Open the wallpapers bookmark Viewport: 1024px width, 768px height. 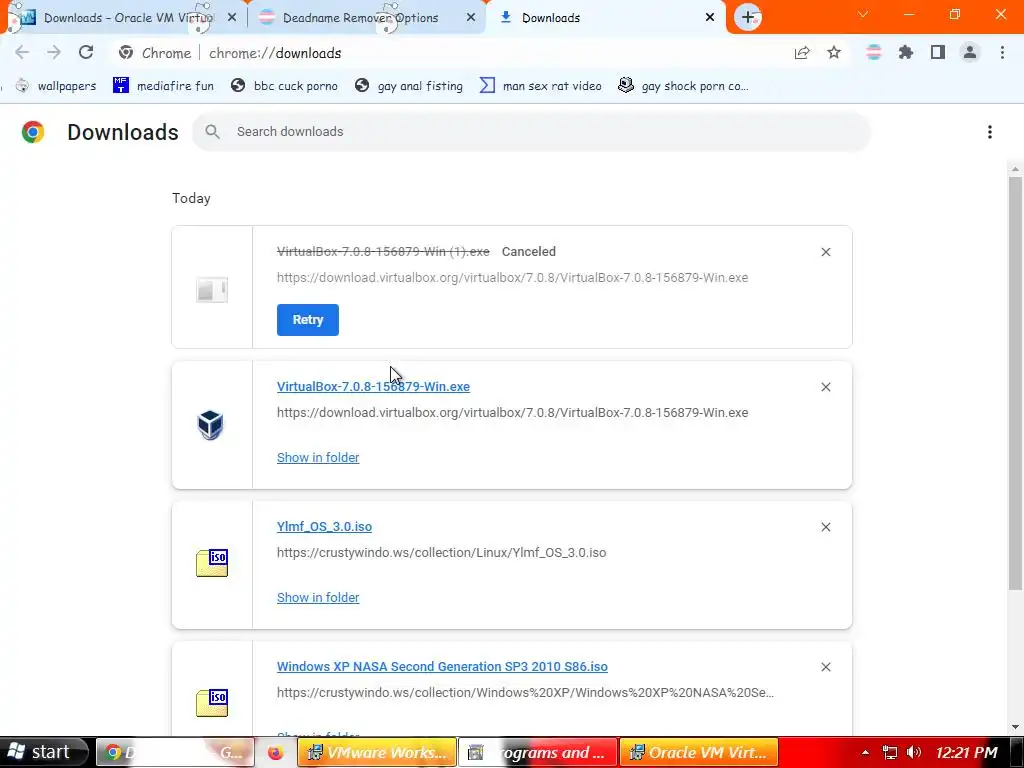tap(56, 86)
